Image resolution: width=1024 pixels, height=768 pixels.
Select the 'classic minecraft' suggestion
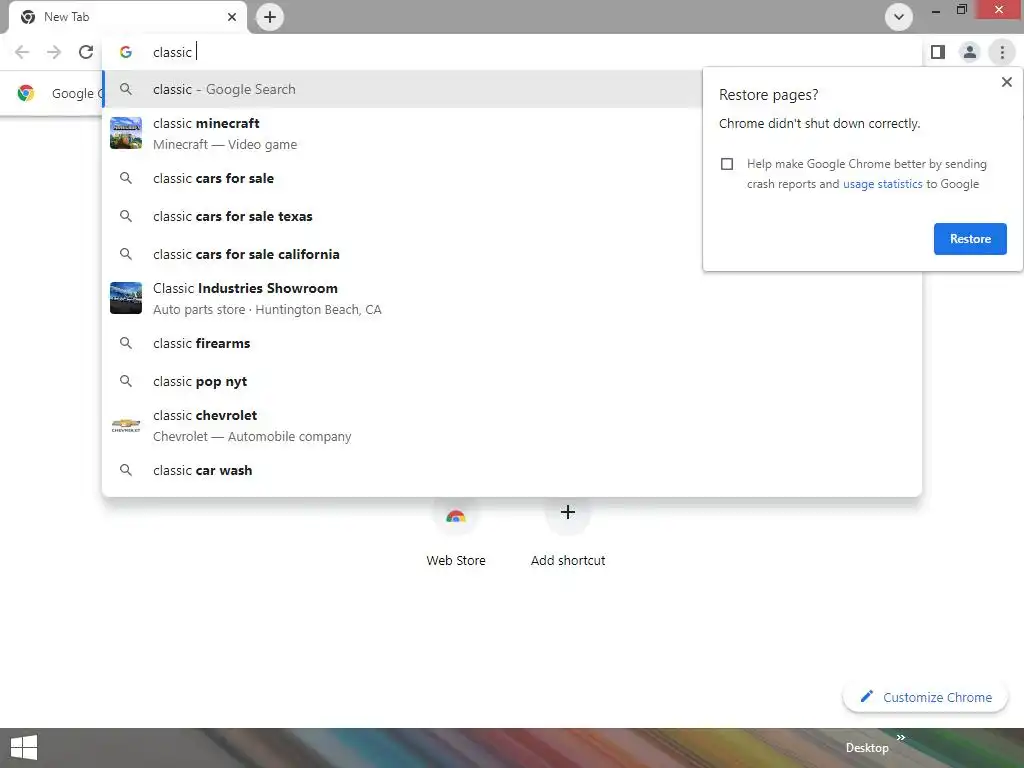[x=402, y=133]
